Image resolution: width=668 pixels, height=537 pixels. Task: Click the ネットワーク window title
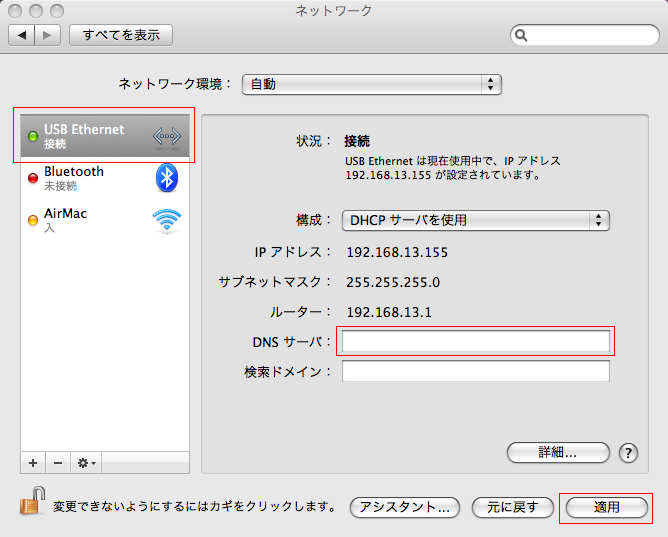(x=334, y=11)
